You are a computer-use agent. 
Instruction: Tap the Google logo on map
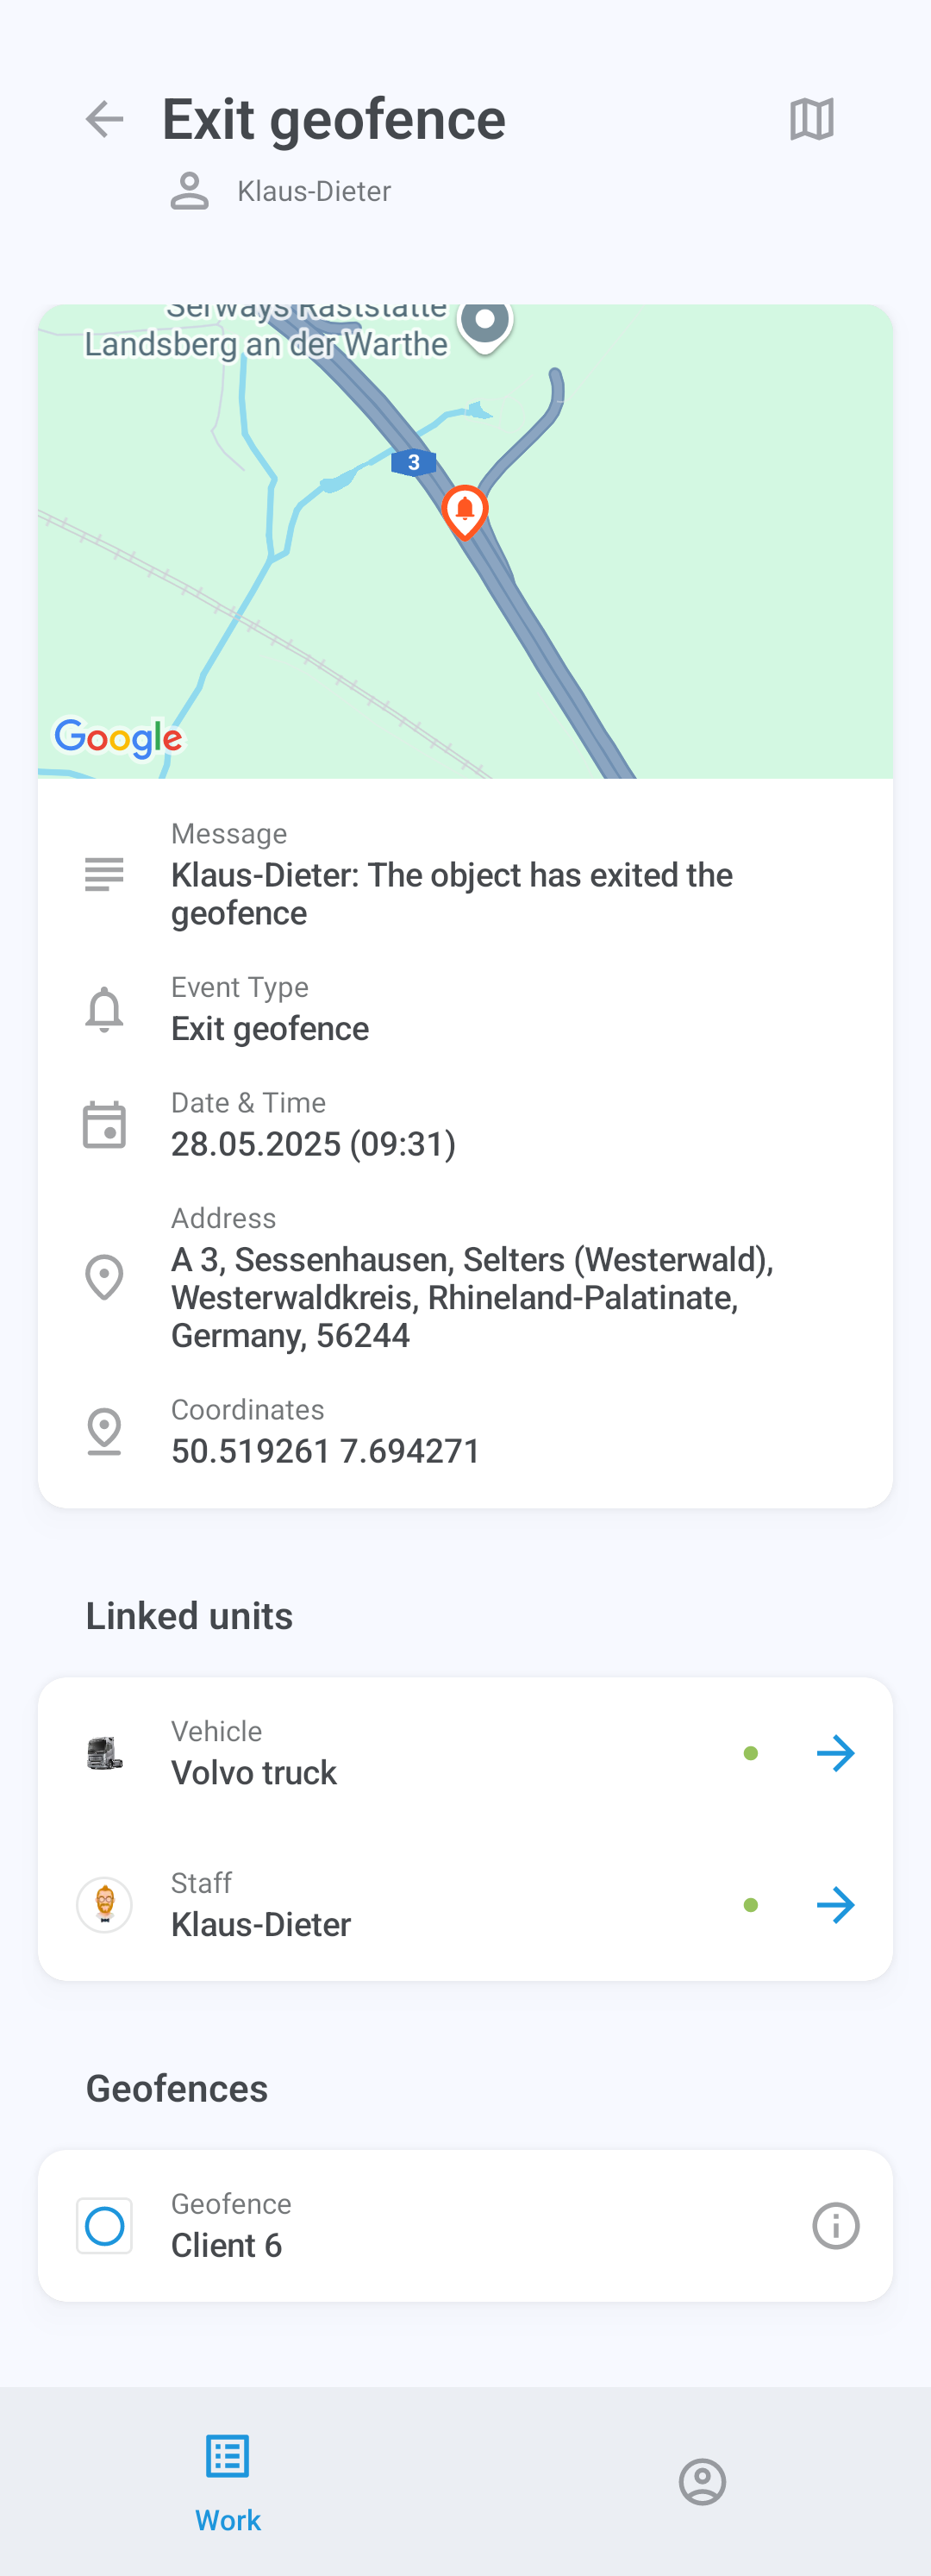pos(118,738)
